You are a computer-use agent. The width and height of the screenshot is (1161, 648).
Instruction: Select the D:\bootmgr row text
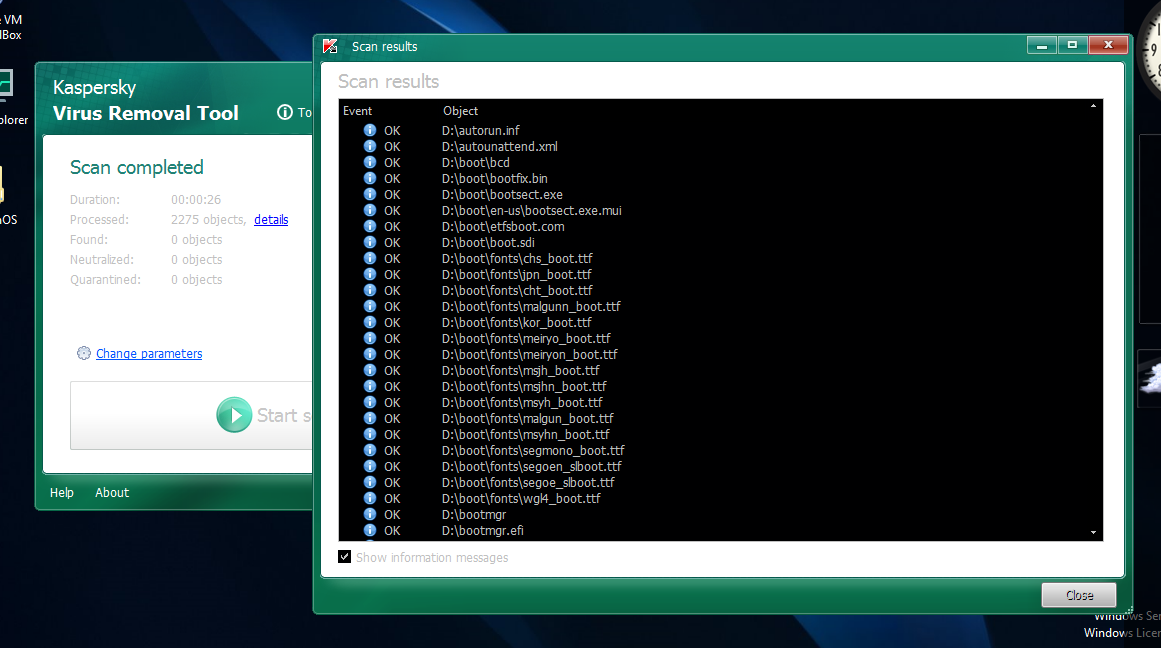click(x=474, y=515)
